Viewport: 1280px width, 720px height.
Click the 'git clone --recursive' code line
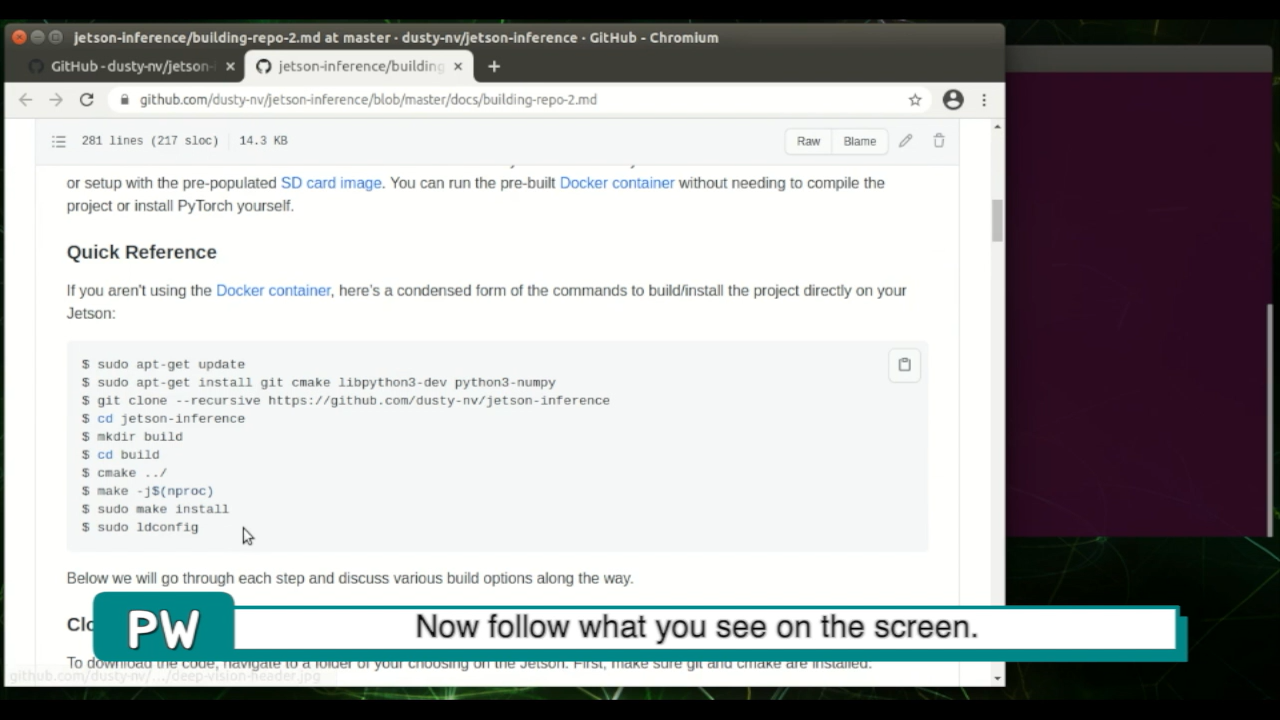pos(346,400)
